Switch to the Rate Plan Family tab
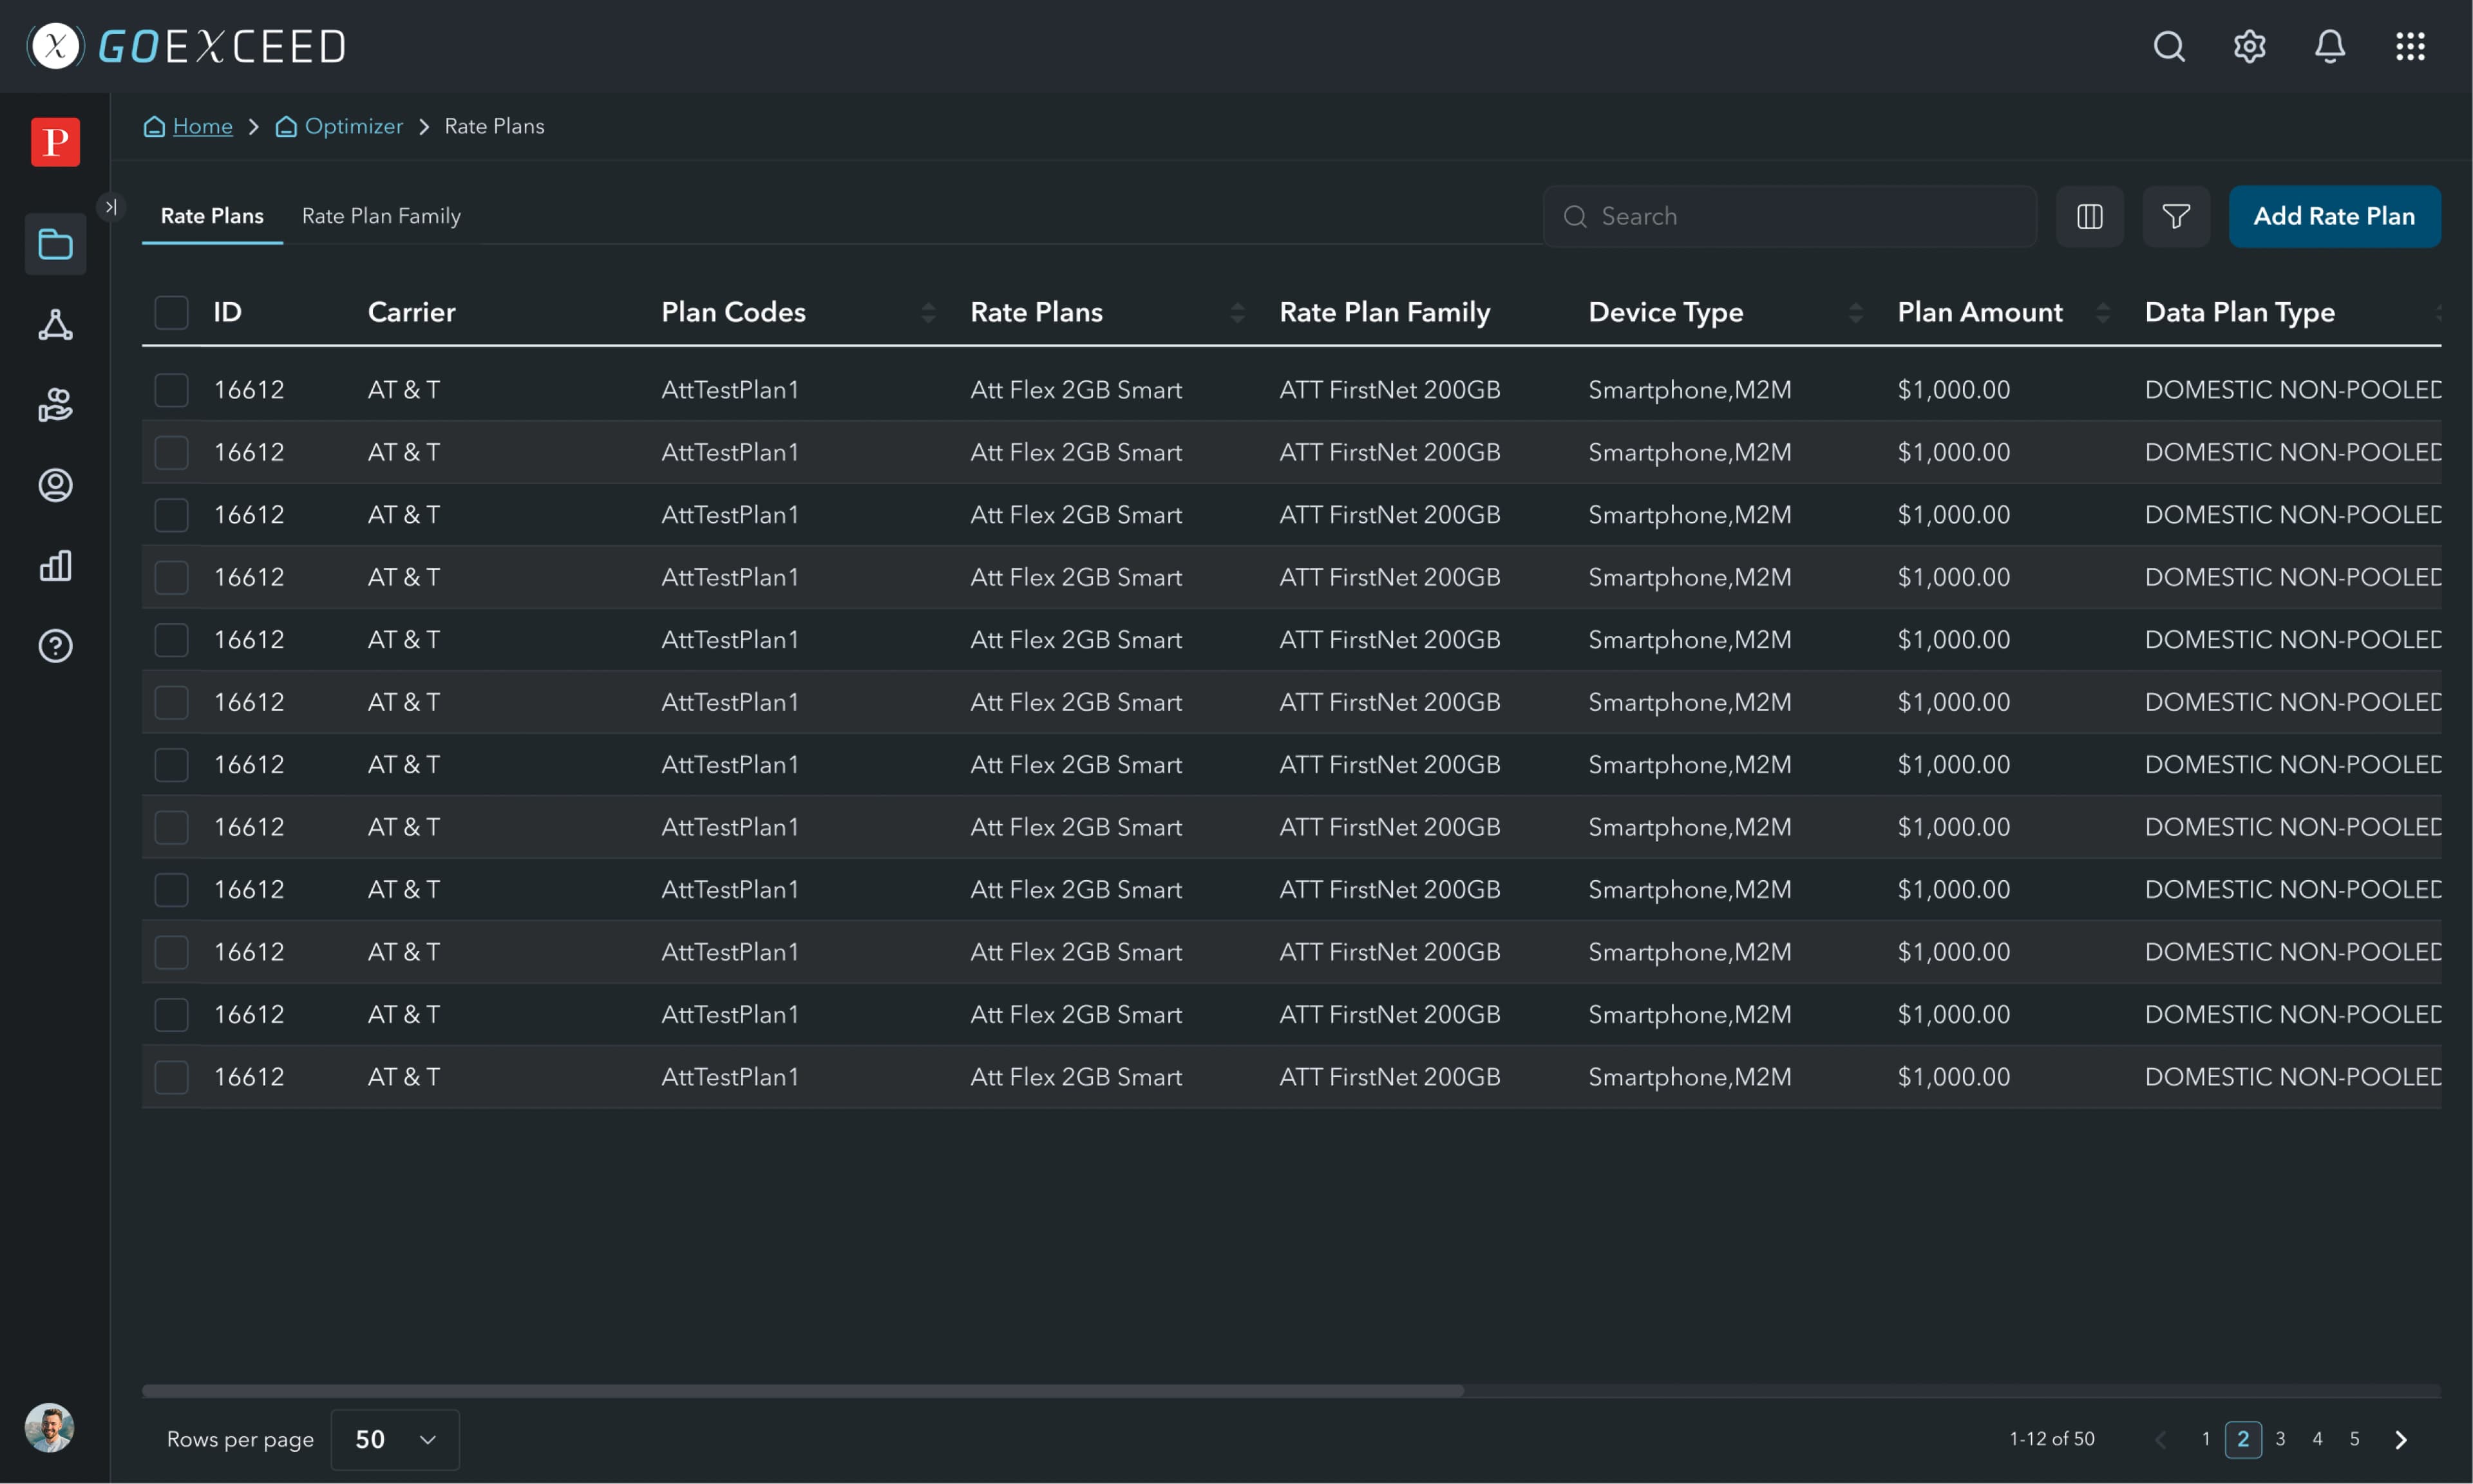Screen dimensions: 2473x1484 [x=381, y=216]
